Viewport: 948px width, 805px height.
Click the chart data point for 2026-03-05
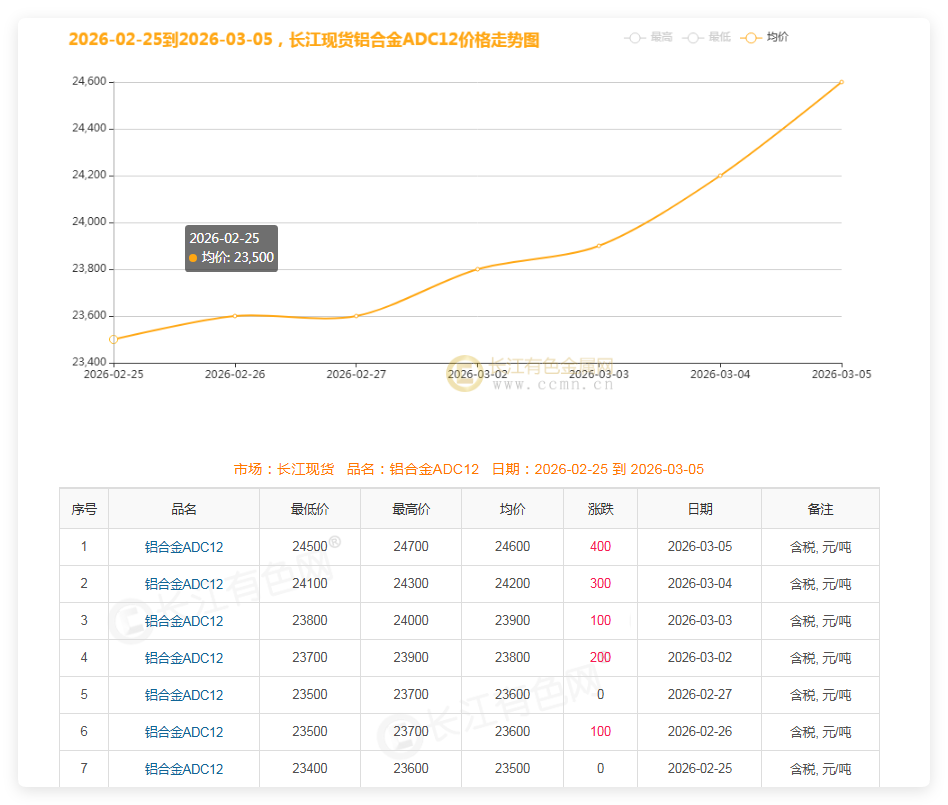842,82
